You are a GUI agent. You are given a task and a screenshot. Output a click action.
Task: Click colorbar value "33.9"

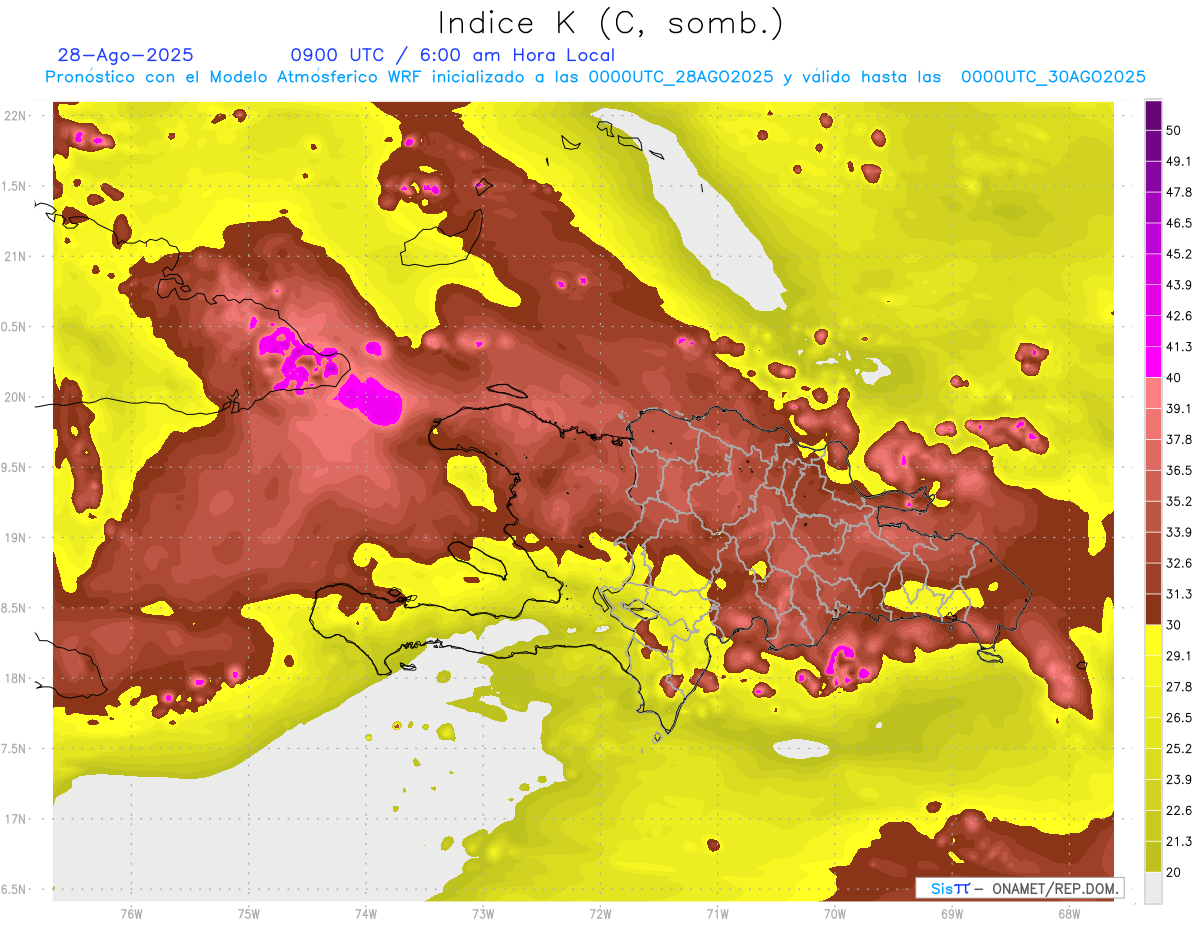(x=1178, y=532)
